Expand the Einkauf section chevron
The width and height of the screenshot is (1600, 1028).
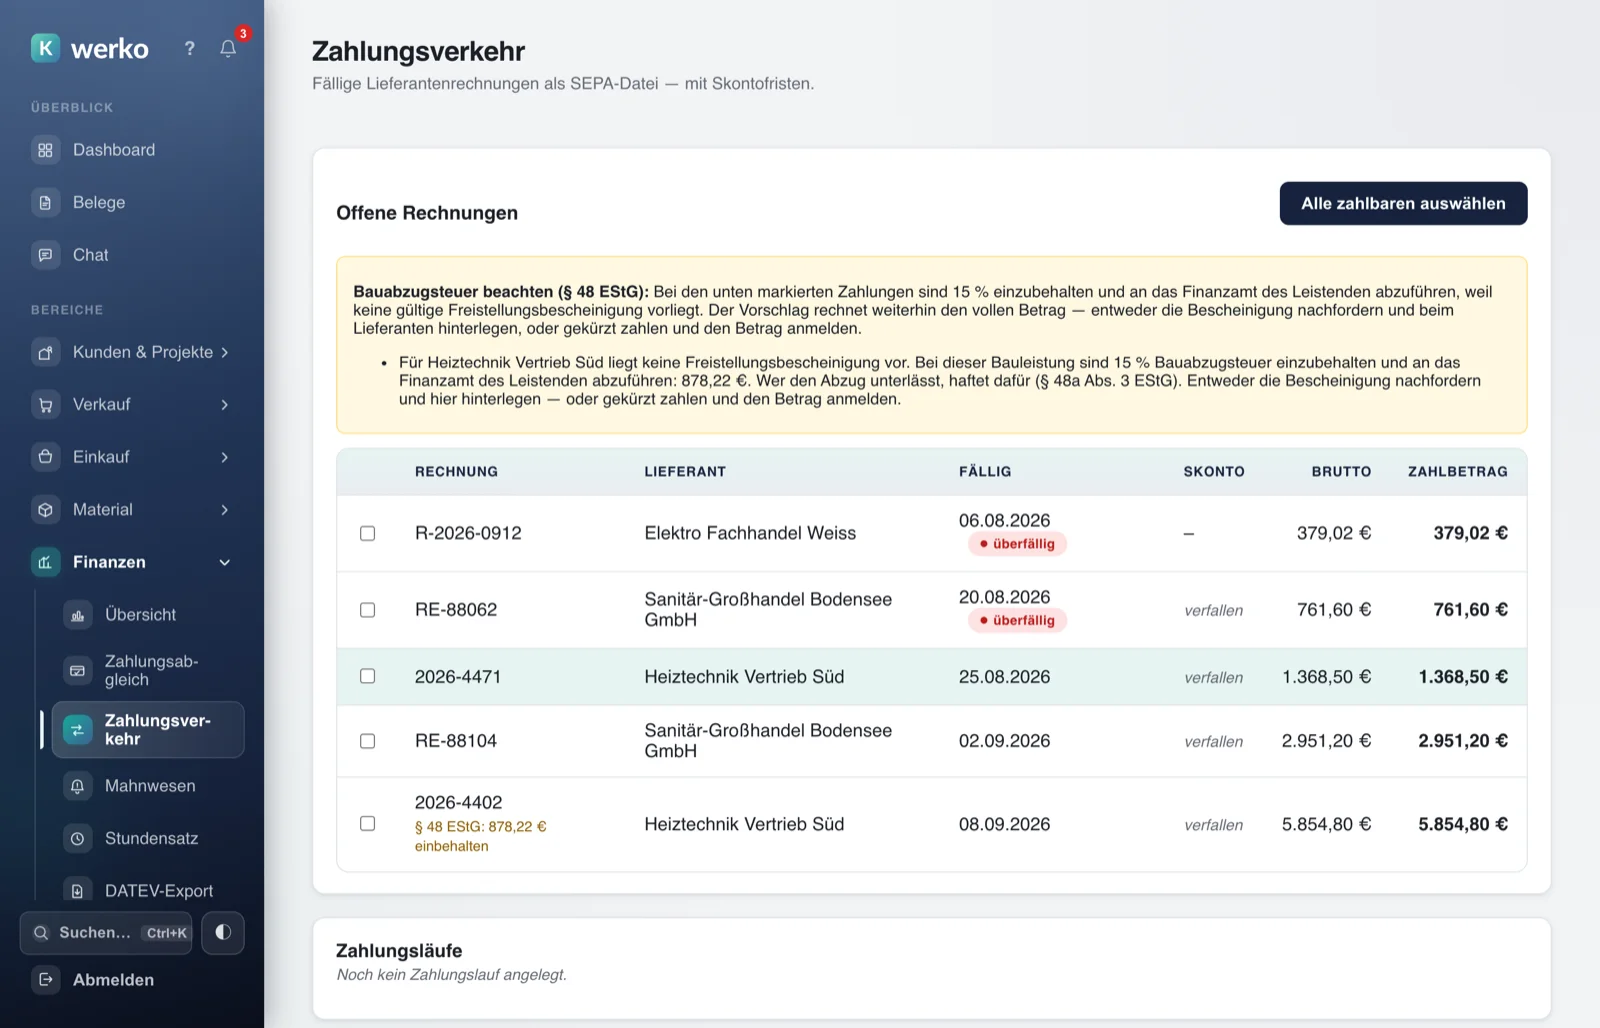(225, 457)
